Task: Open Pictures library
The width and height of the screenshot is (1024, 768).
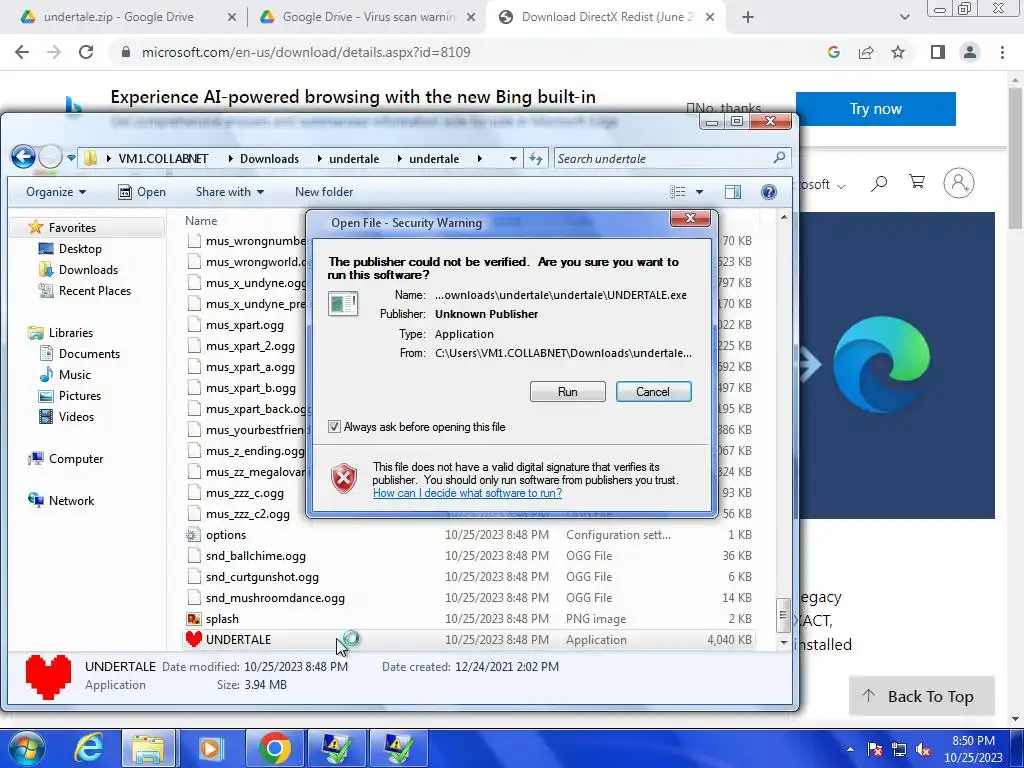Action: pos(80,396)
